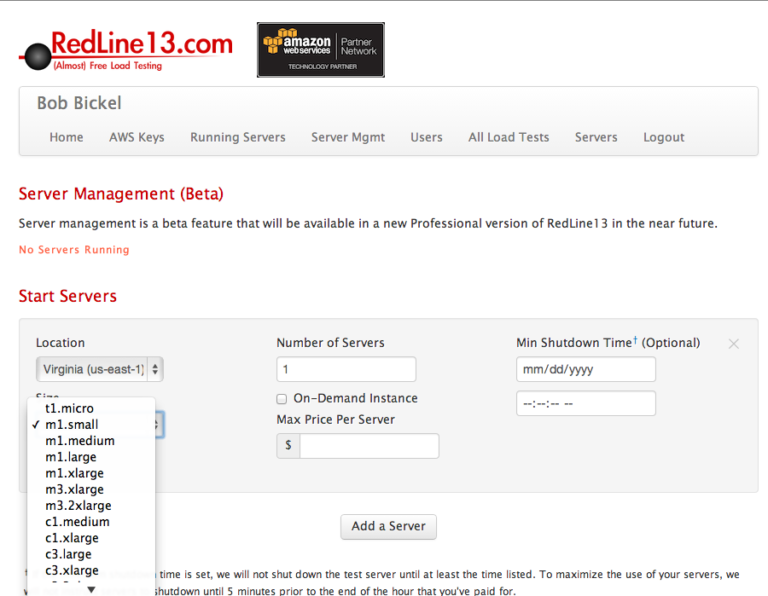Screen dimensions: 768x596
Task: Click the 'Location' label
Action: (x=60, y=343)
